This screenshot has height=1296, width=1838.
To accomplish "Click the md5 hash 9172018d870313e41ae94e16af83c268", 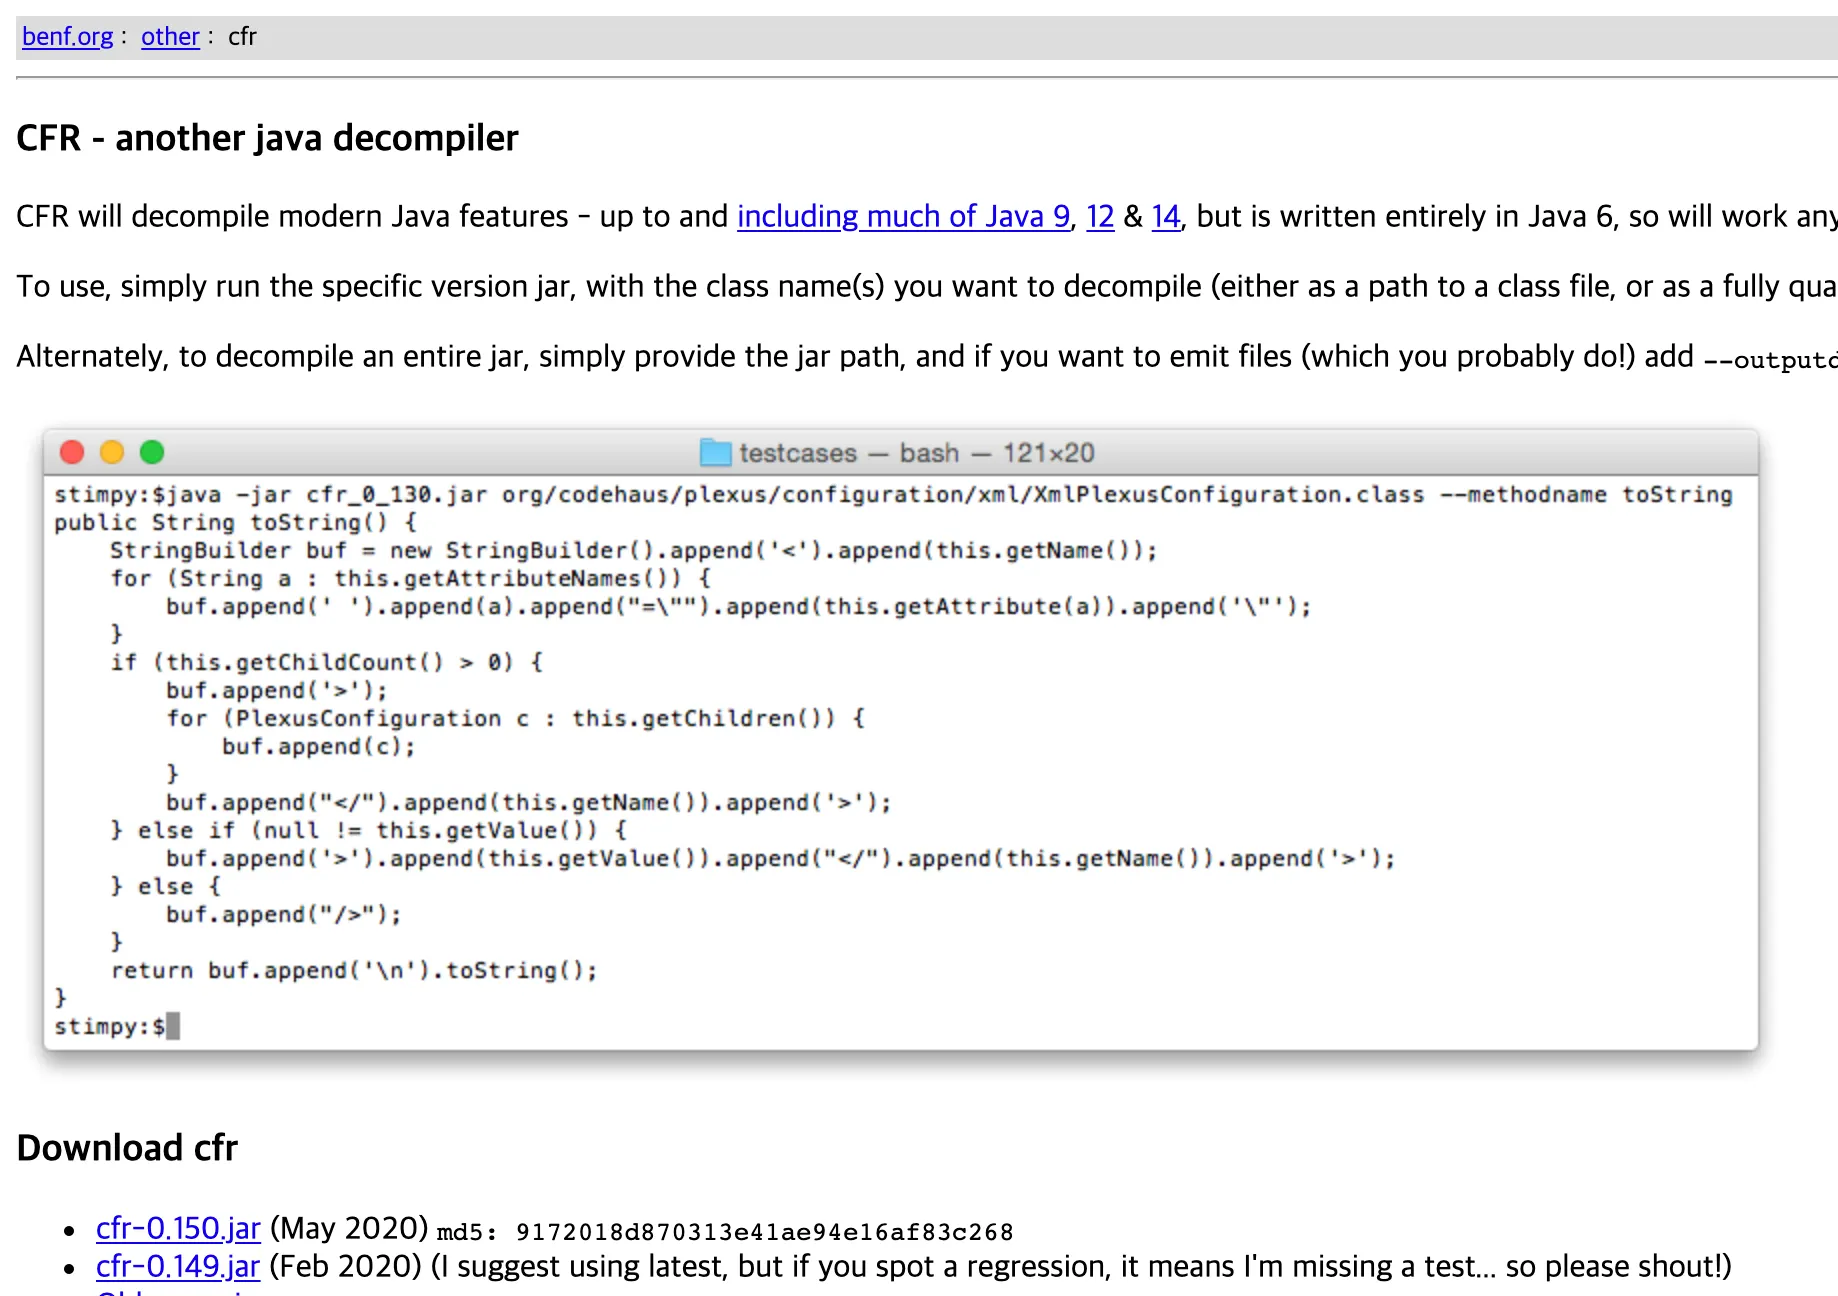I will pos(765,1232).
